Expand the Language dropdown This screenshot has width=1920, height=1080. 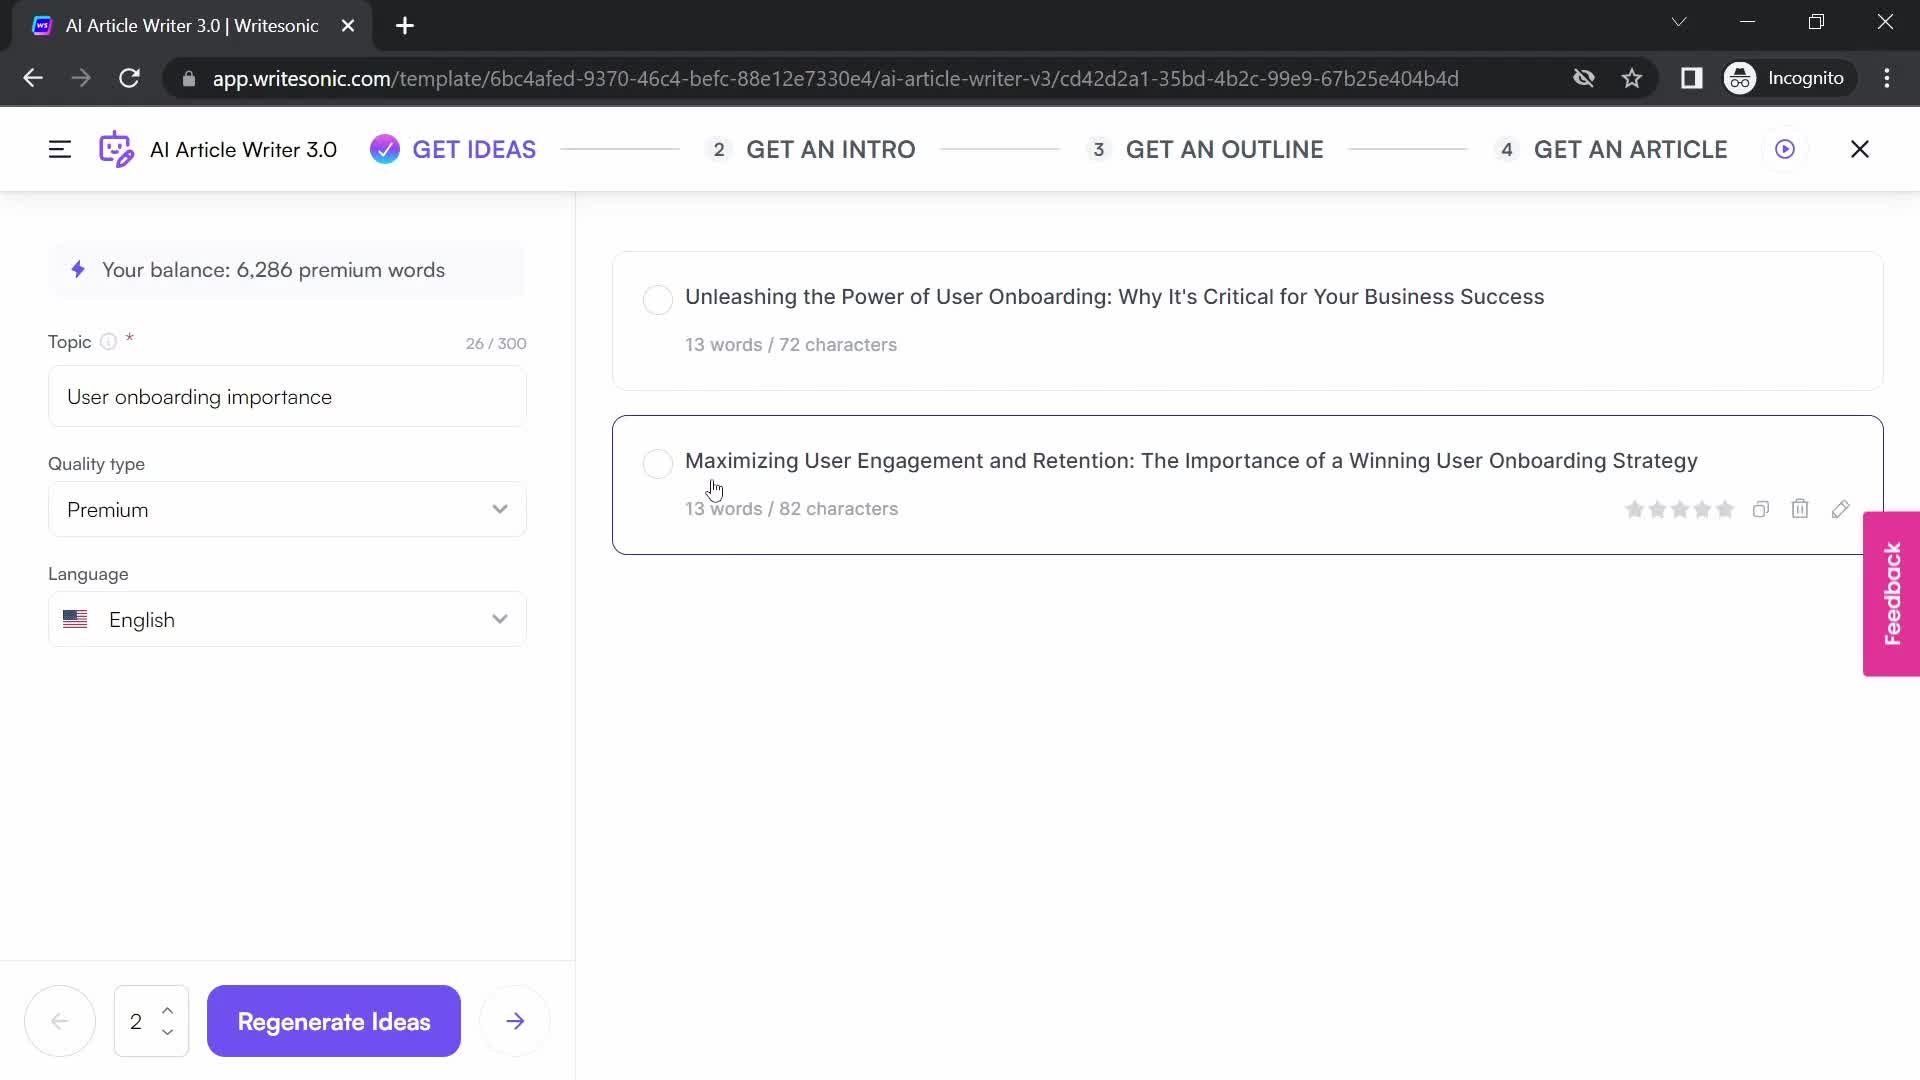500,618
